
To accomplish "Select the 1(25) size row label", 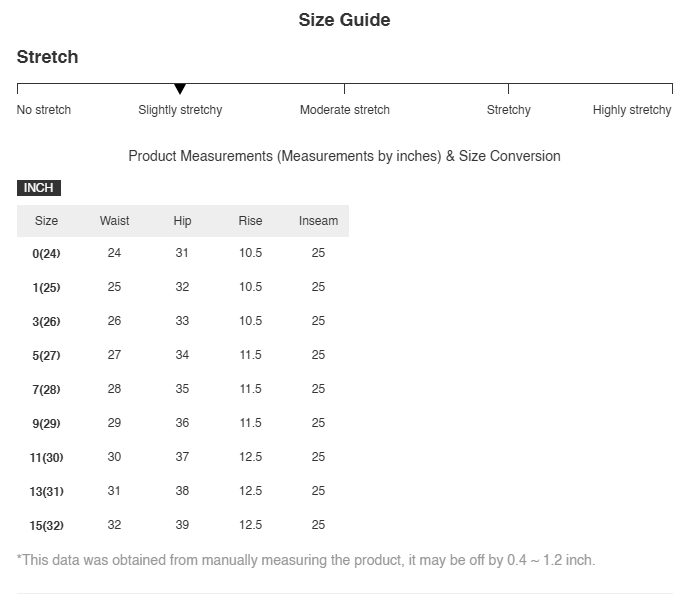I will 46,287.
